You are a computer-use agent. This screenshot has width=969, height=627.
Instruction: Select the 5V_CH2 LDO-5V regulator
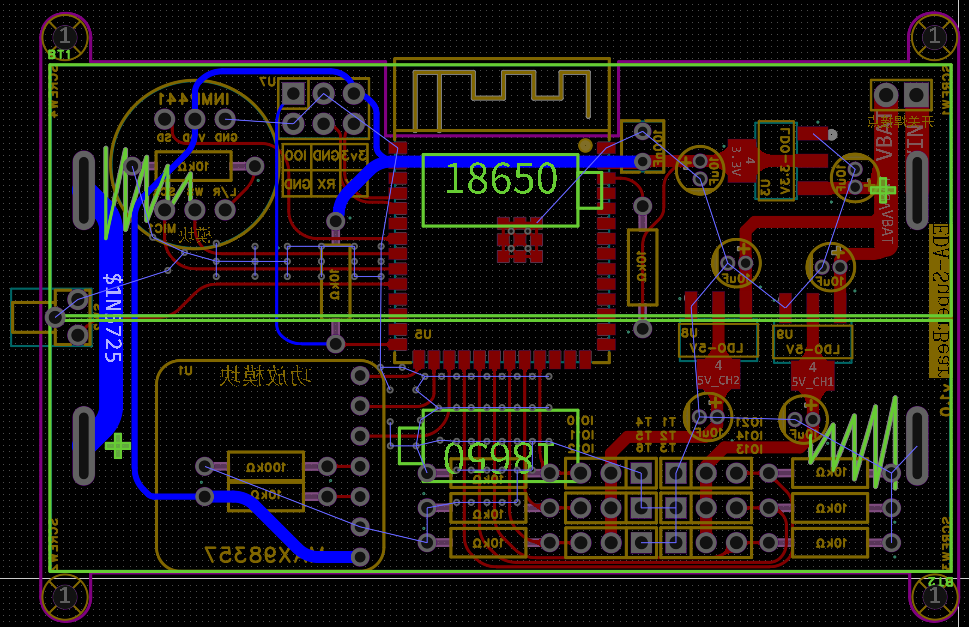point(718,342)
